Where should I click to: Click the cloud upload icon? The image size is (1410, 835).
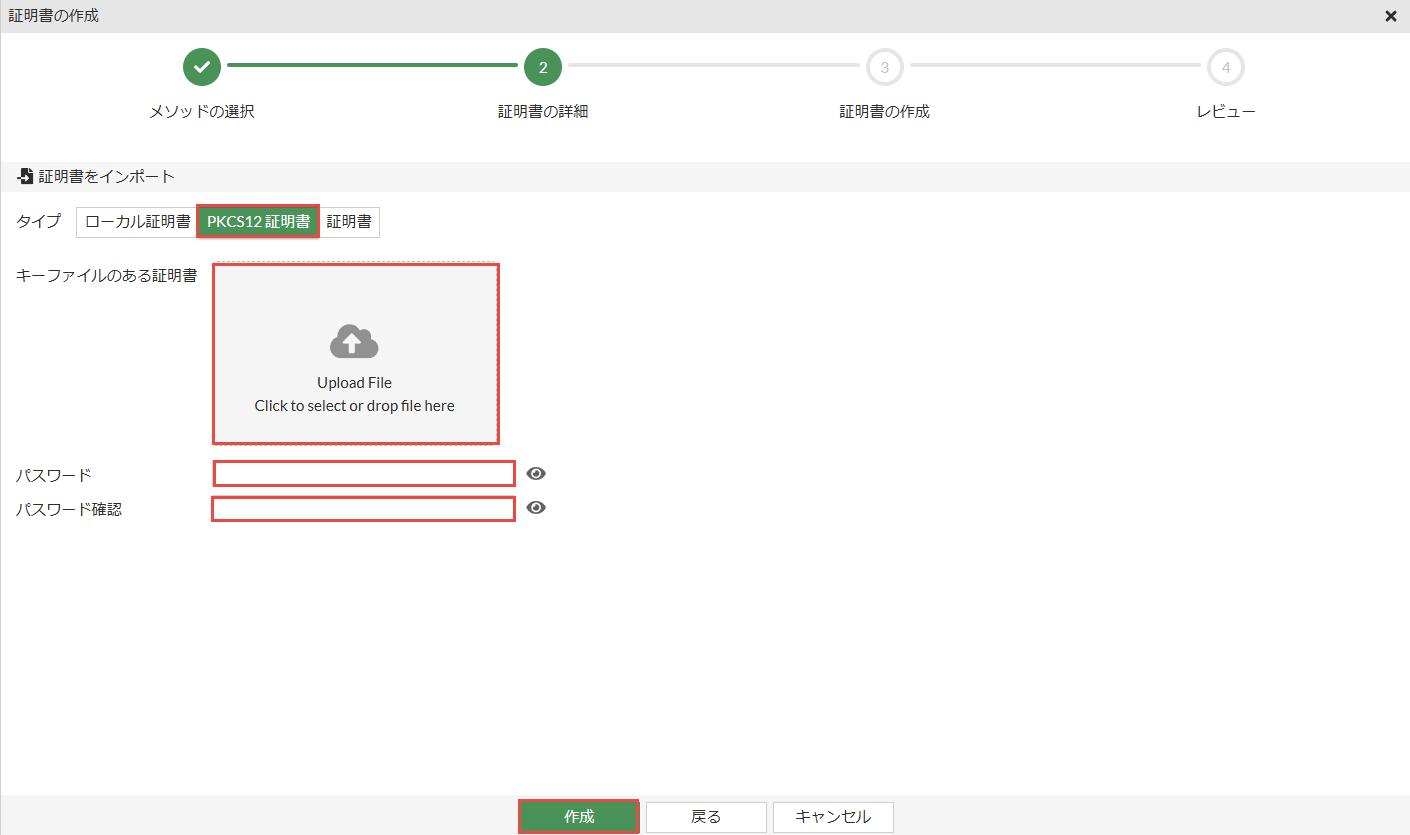(x=354, y=342)
